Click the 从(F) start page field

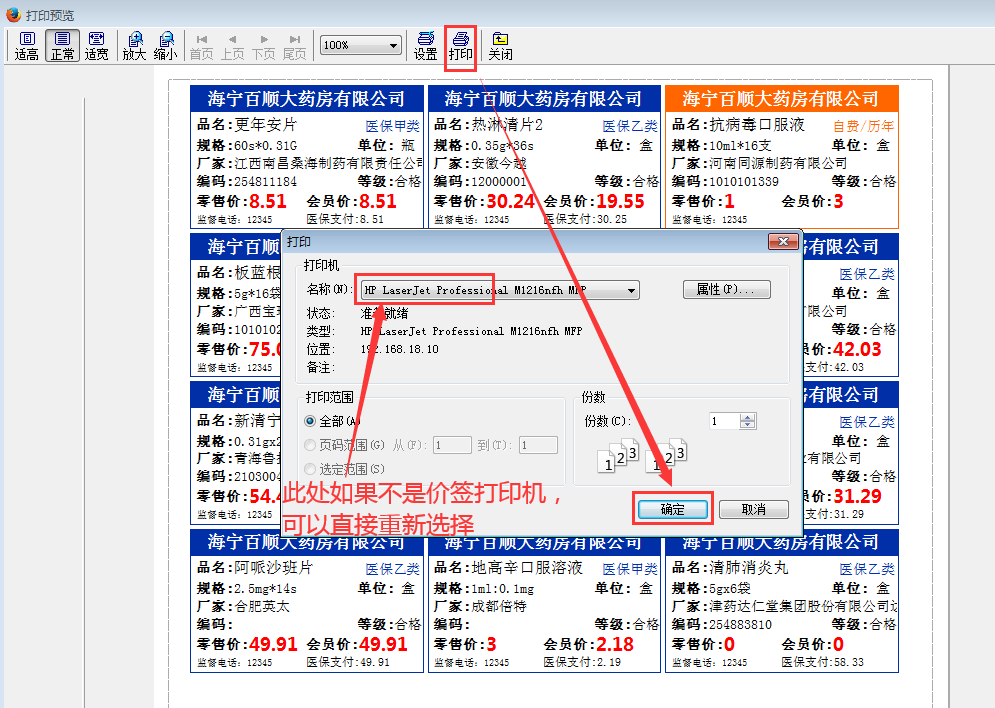coord(452,445)
